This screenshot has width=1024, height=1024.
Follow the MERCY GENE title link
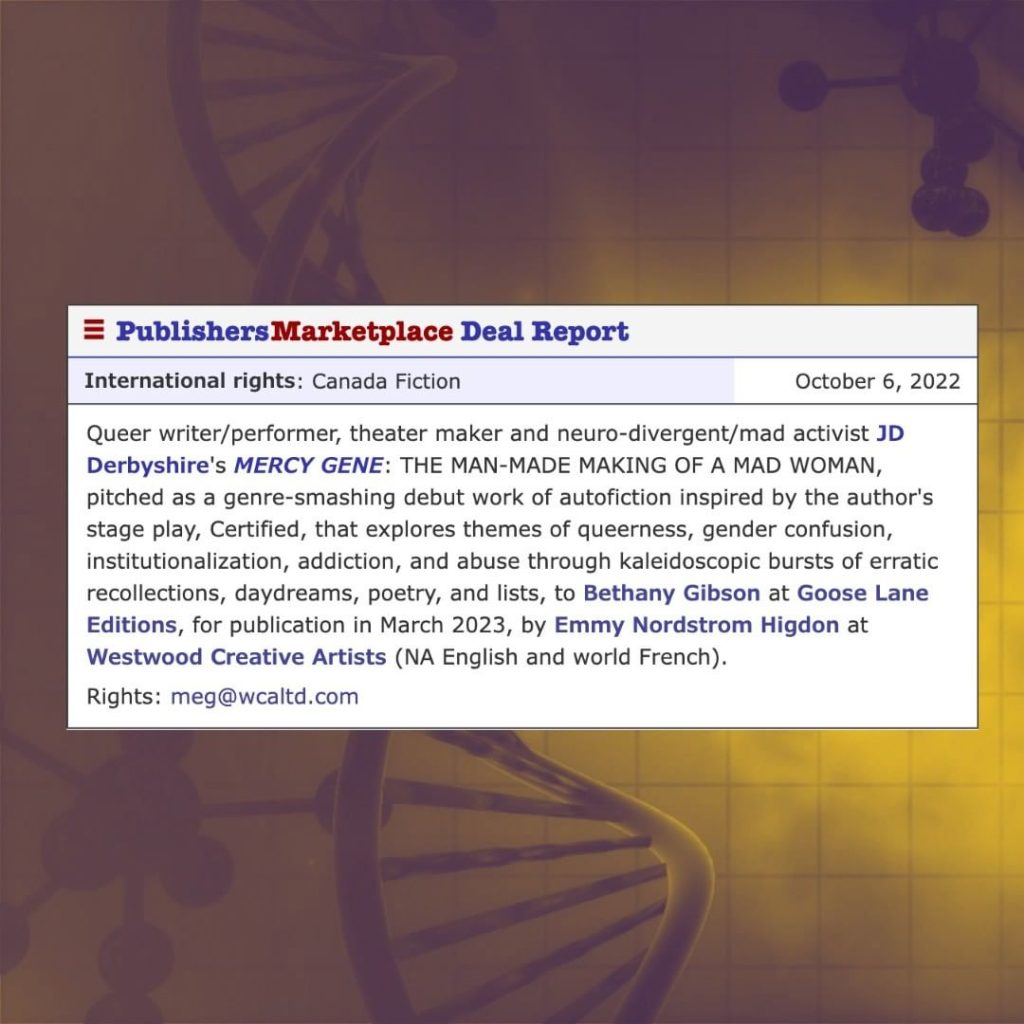[308, 465]
